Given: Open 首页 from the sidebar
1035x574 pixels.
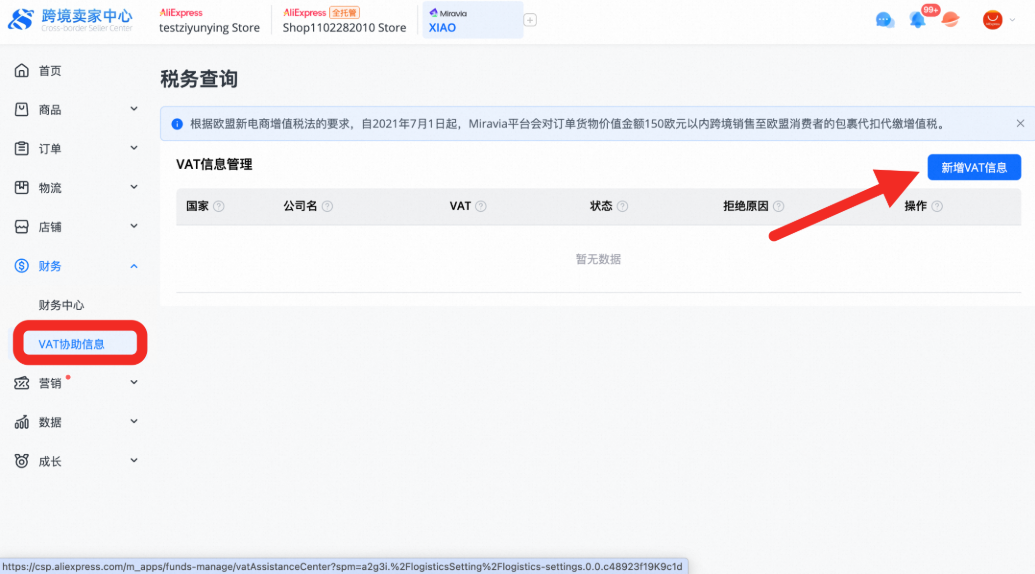Looking at the screenshot, I should point(50,70).
